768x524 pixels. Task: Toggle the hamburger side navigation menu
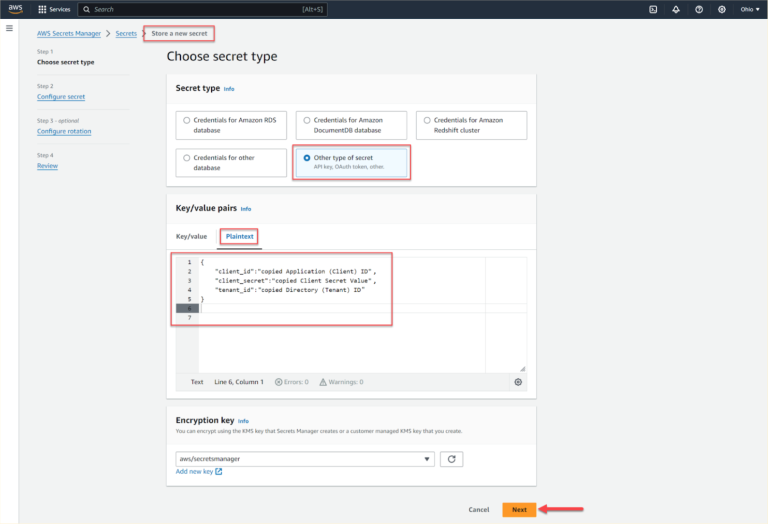point(10,29)
